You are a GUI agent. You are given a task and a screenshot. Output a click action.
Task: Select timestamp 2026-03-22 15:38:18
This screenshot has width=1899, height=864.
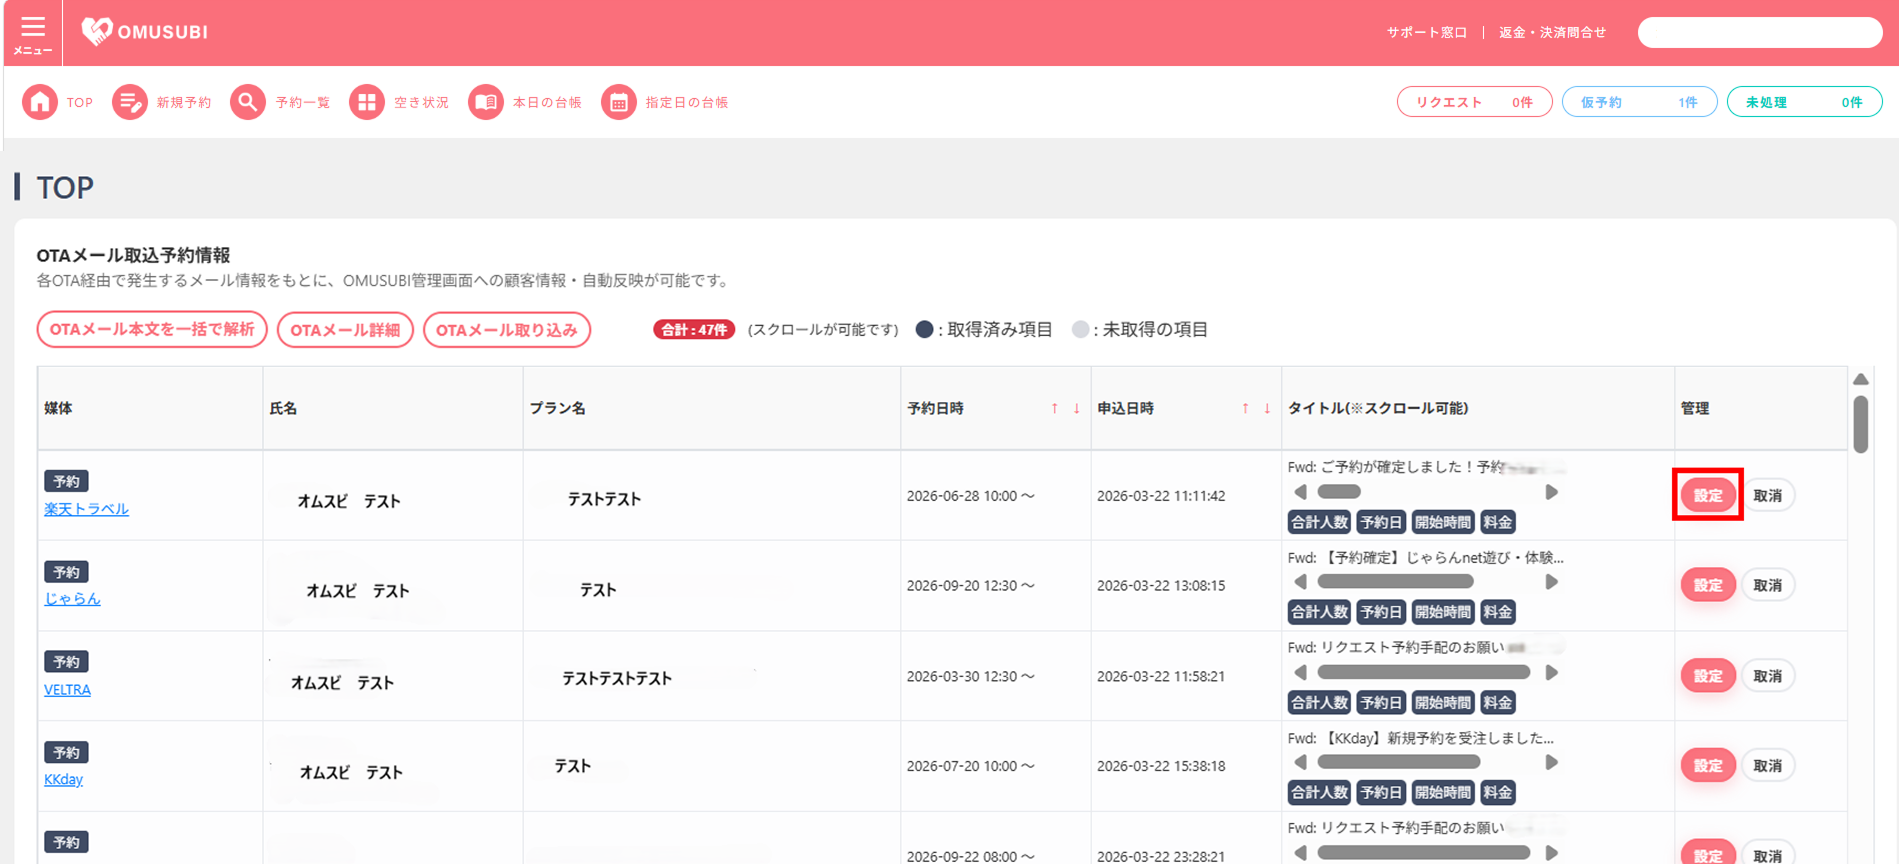[x=1161, y=766]
